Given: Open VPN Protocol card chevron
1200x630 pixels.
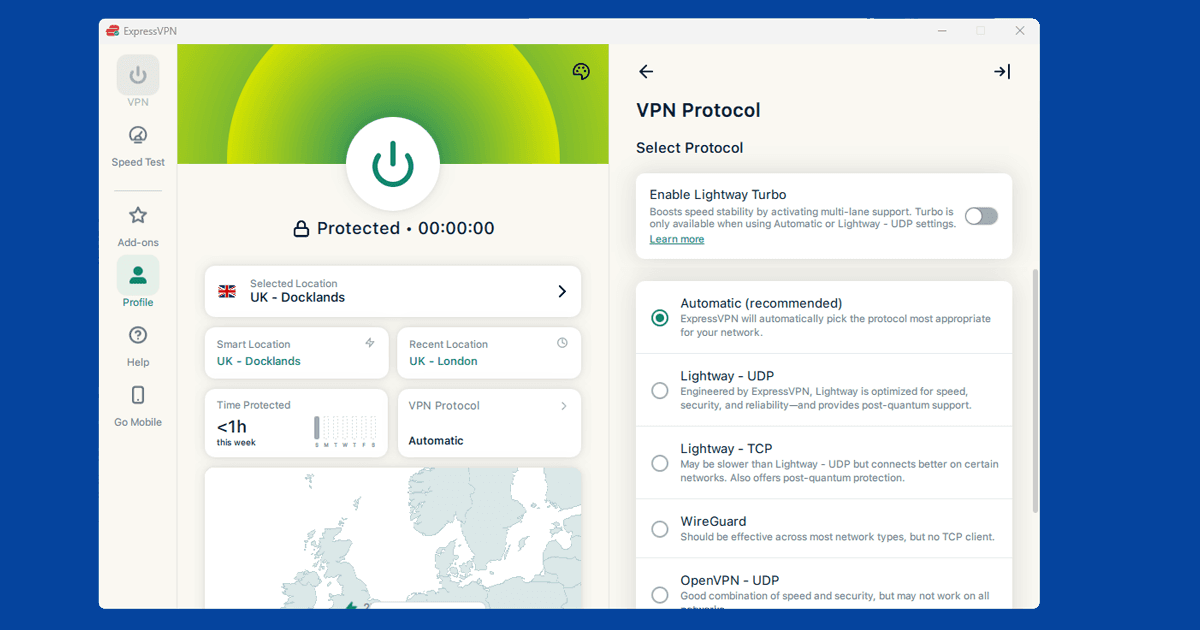Looking at the screenshot, I should pyautogui.click(x=564, y=406).
